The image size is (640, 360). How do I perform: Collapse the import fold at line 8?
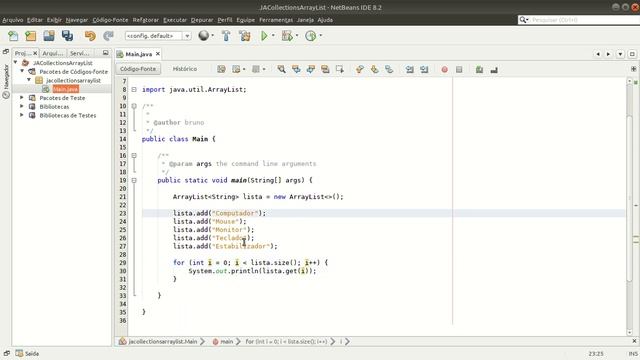pyautogui.click(x=134, y=89)
